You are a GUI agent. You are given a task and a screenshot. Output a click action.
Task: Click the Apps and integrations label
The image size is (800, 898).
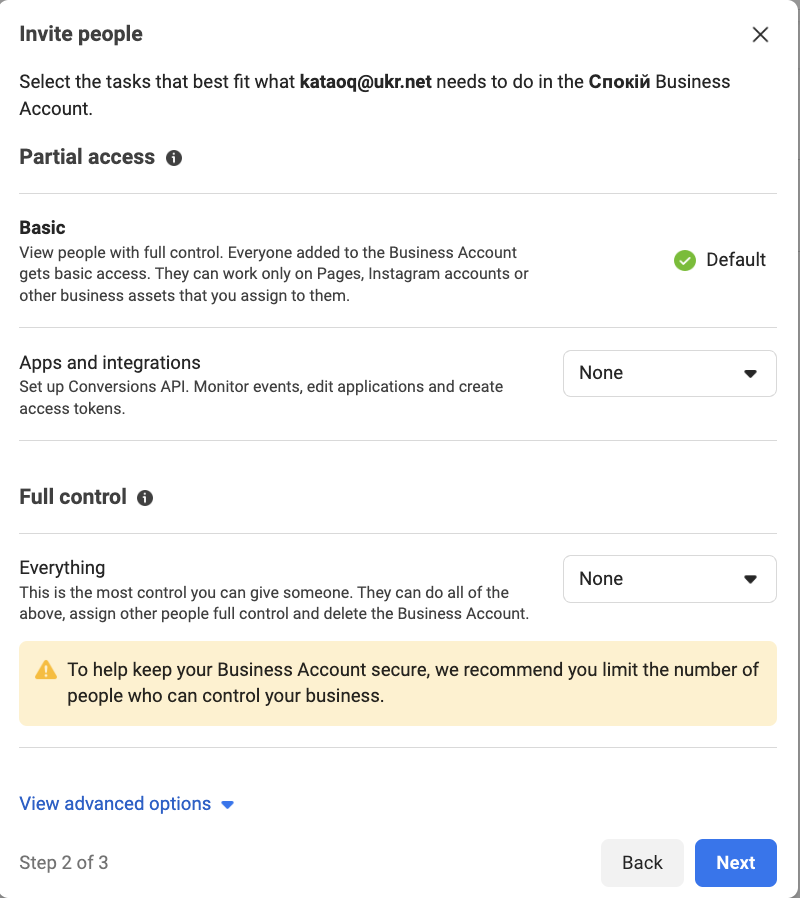pyautogui.click(x=110, y=363)
